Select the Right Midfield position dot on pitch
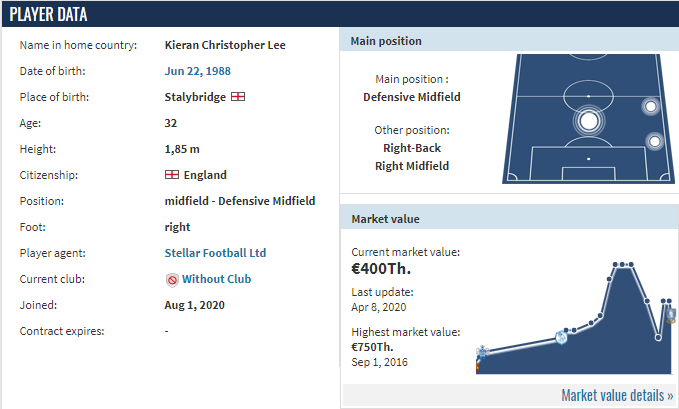This screenshot has height=409, width=679. [x=650, y=106]
